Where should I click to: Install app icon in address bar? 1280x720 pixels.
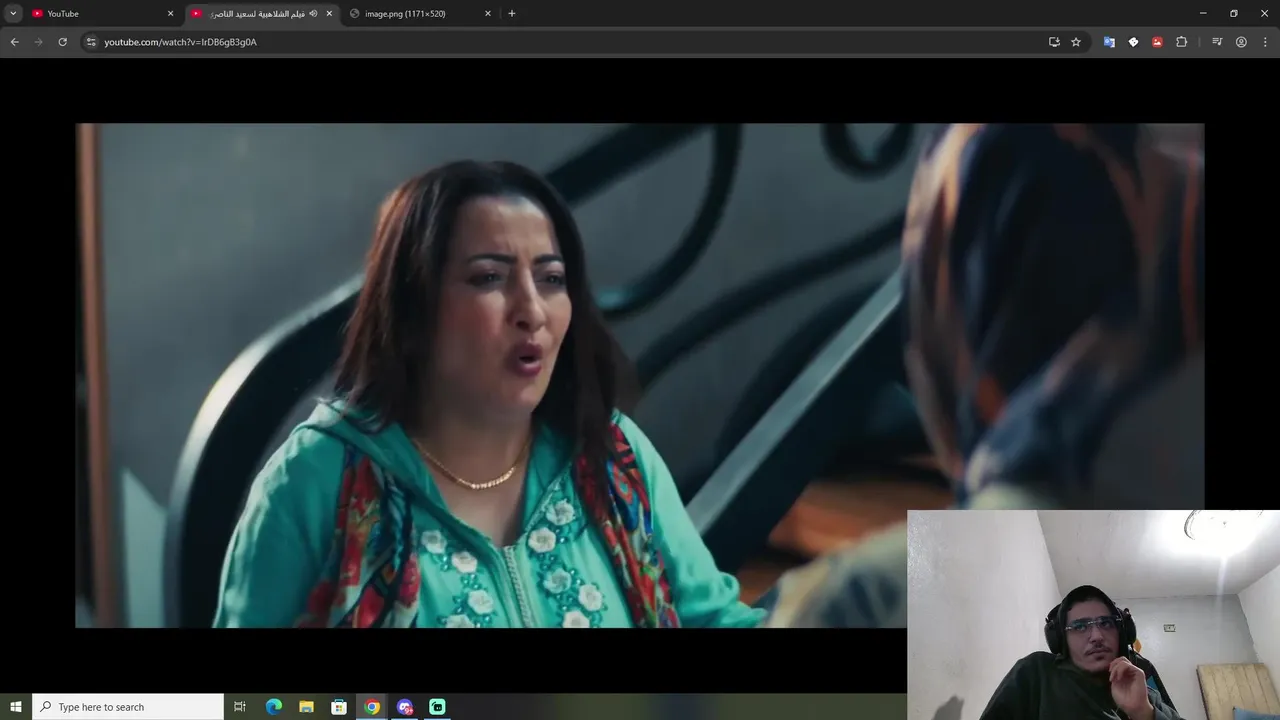pos(1054,42)
